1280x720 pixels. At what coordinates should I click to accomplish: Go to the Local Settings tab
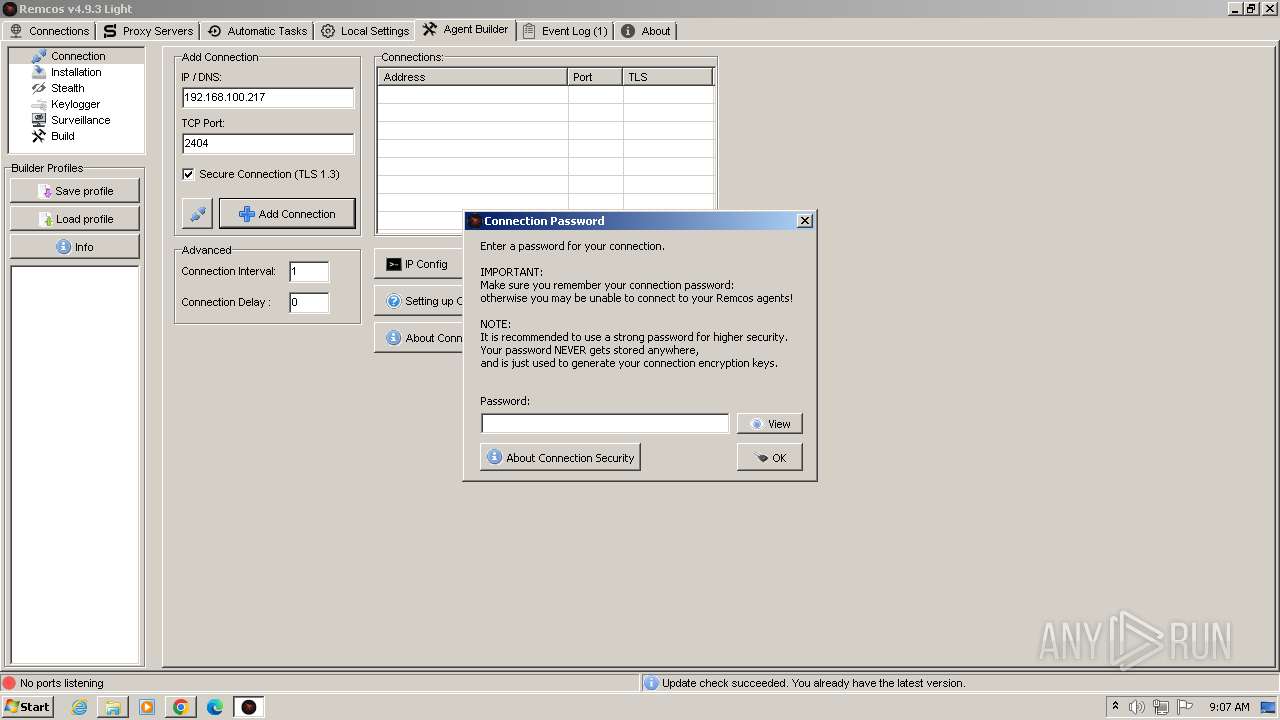[x=365, y=31]
